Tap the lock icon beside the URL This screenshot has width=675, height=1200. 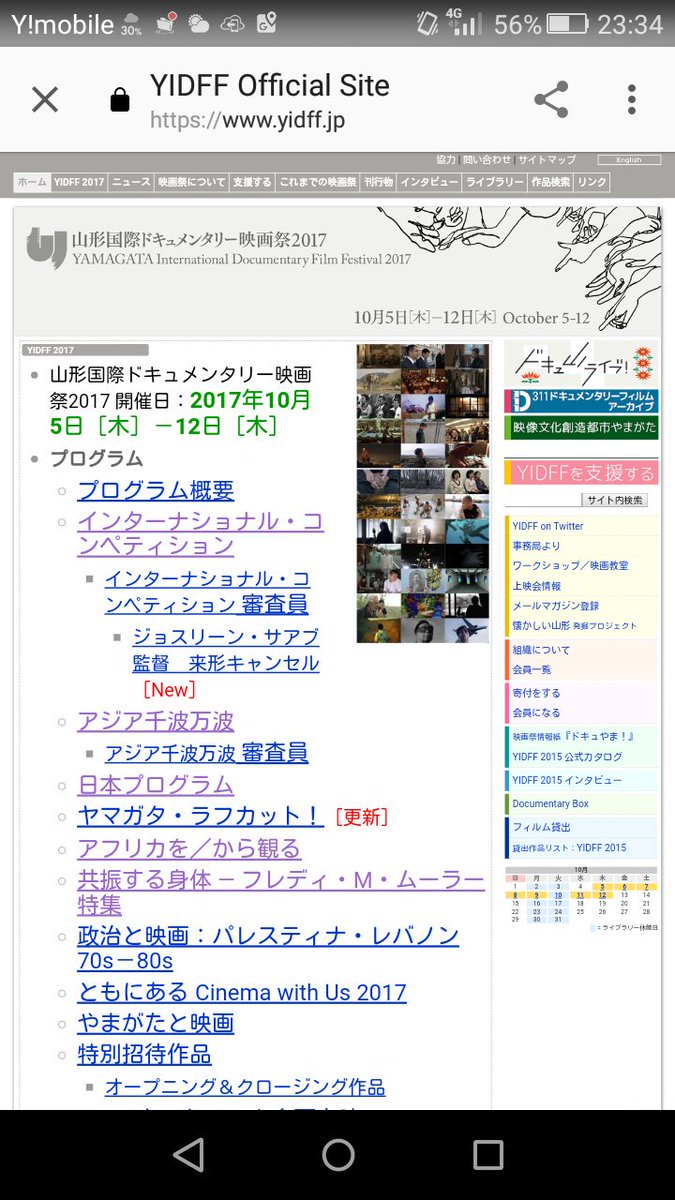point(119,100)
